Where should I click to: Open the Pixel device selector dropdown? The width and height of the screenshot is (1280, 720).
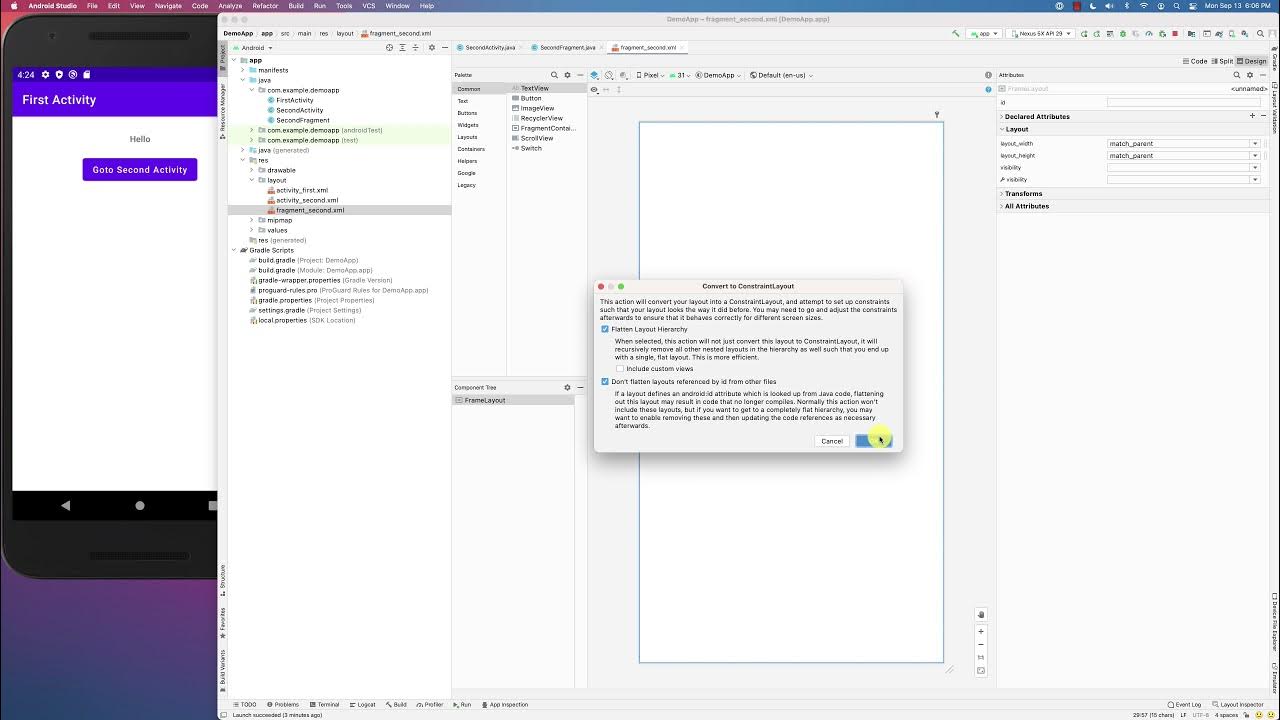coord(651,75)
